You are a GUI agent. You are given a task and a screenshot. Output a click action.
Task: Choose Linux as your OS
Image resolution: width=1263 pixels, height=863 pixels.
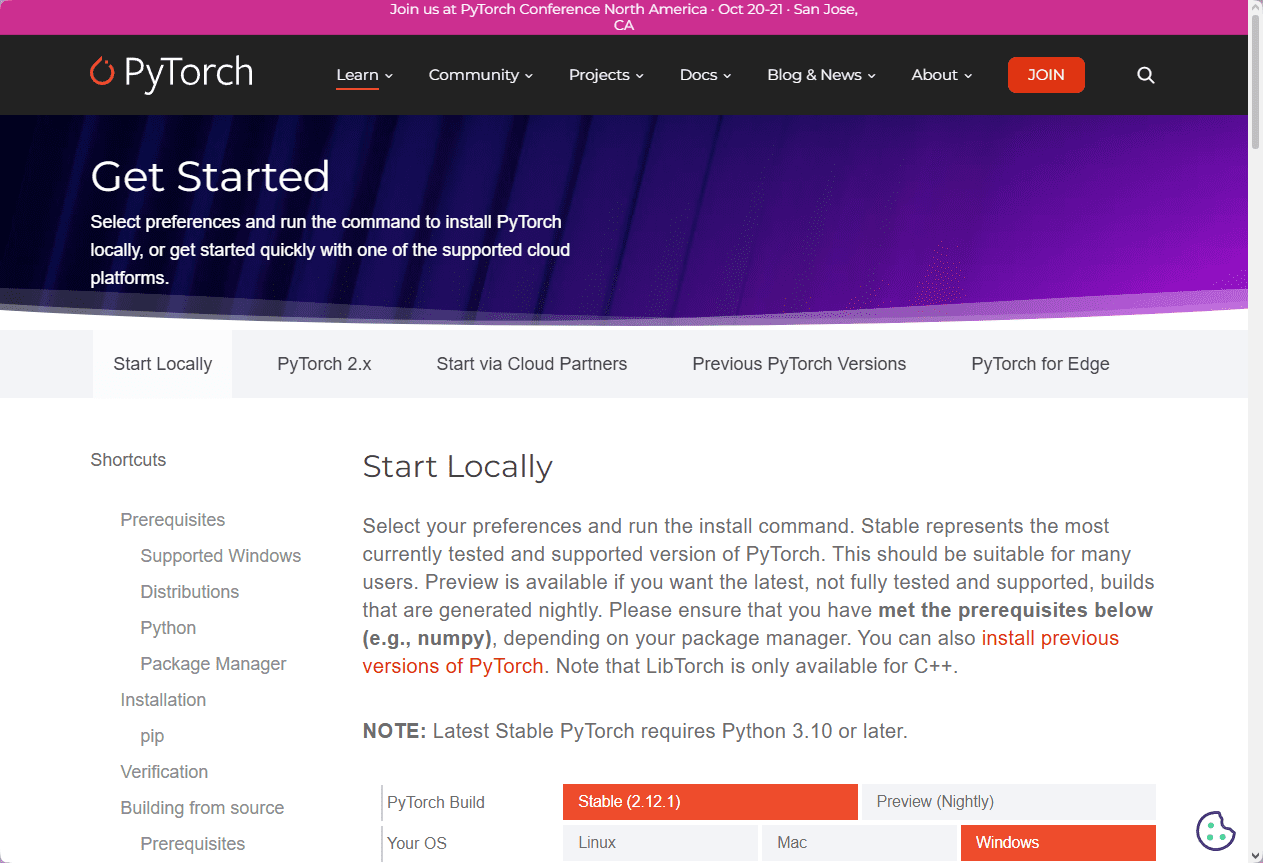click(660, 843)
